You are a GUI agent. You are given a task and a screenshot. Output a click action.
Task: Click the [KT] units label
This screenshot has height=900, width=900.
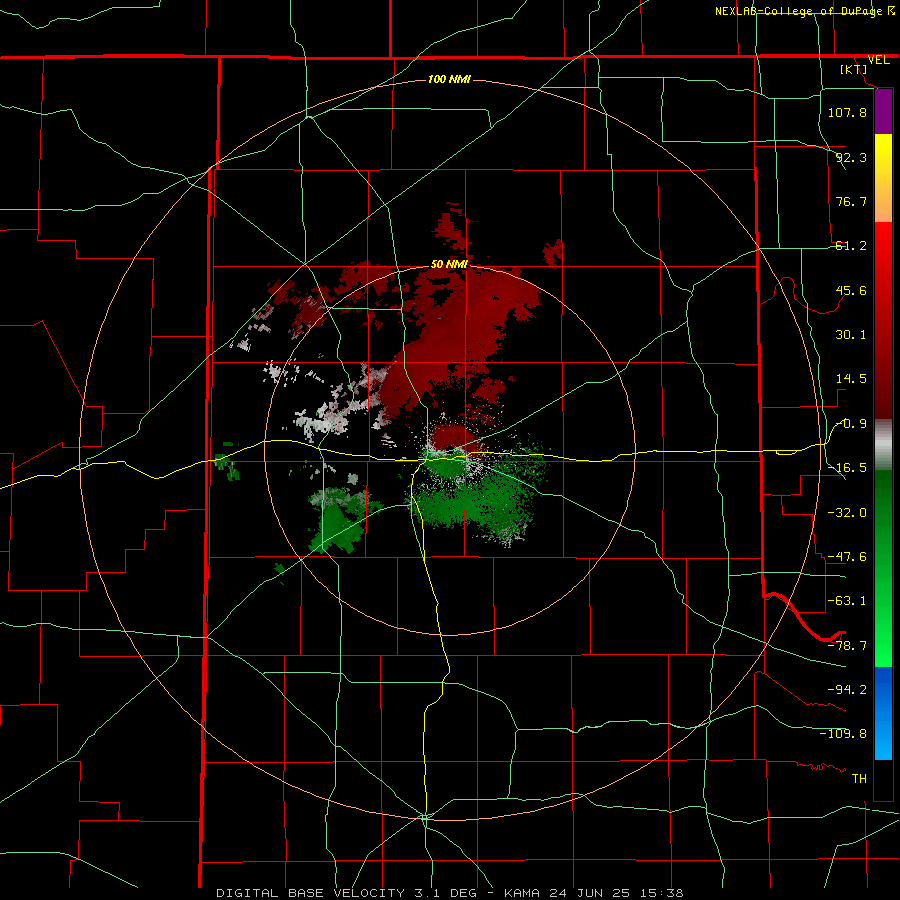854,69
